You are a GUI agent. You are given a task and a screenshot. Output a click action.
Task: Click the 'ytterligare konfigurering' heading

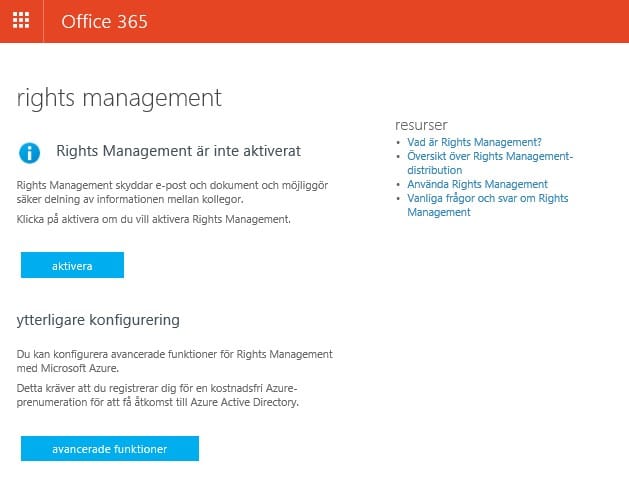point(98,320)
